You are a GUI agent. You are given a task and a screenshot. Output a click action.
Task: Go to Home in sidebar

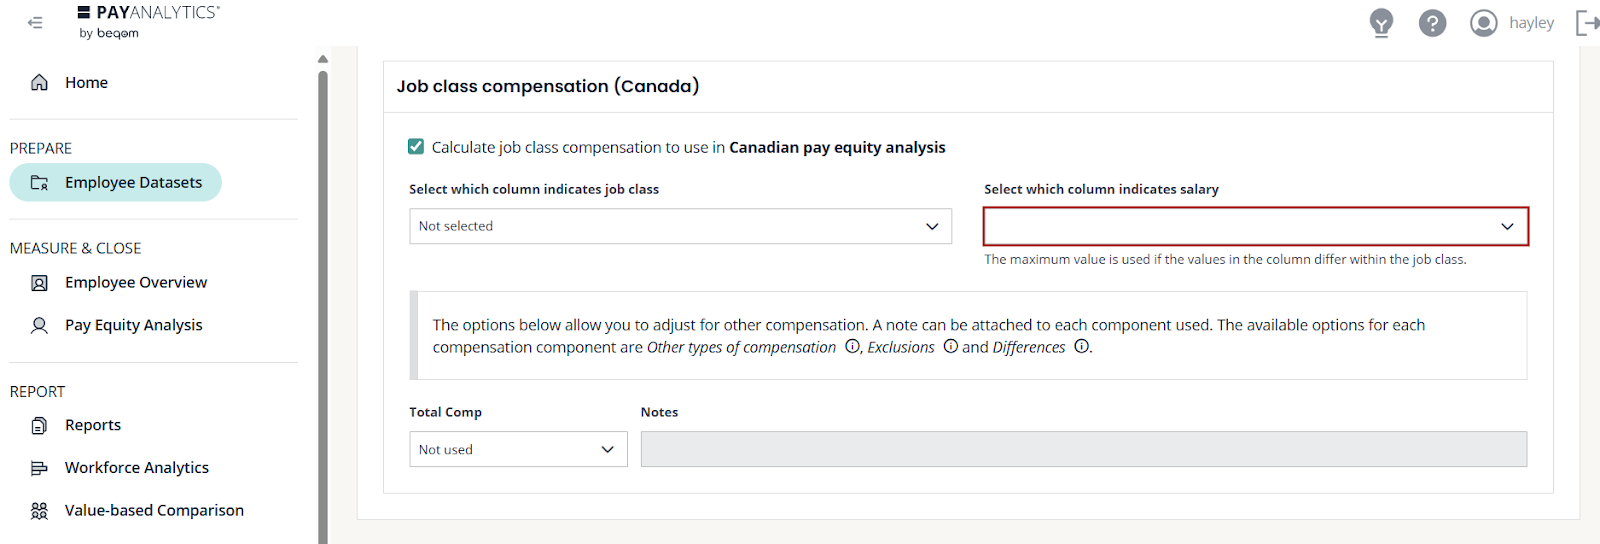[86, 83]
